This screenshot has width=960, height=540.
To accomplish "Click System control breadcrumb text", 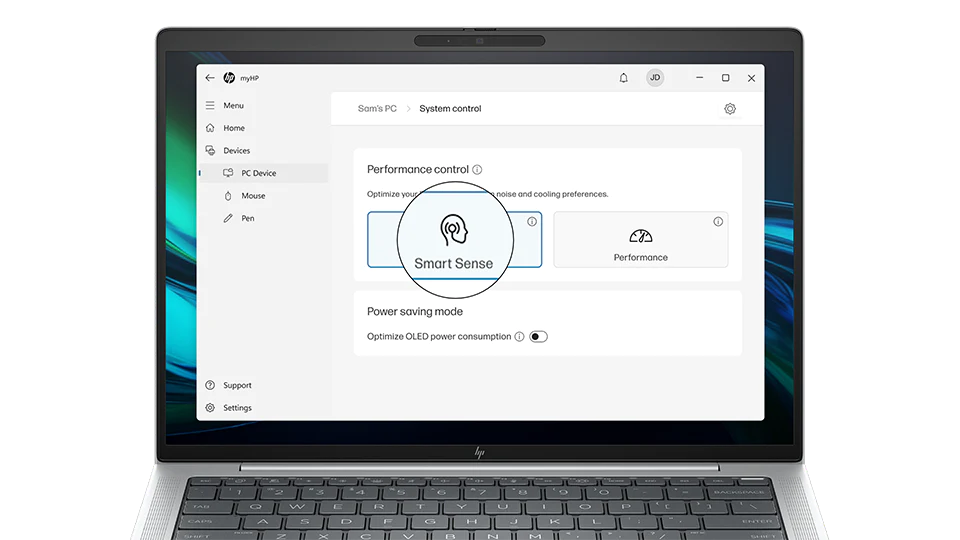I will click(450, 108).
